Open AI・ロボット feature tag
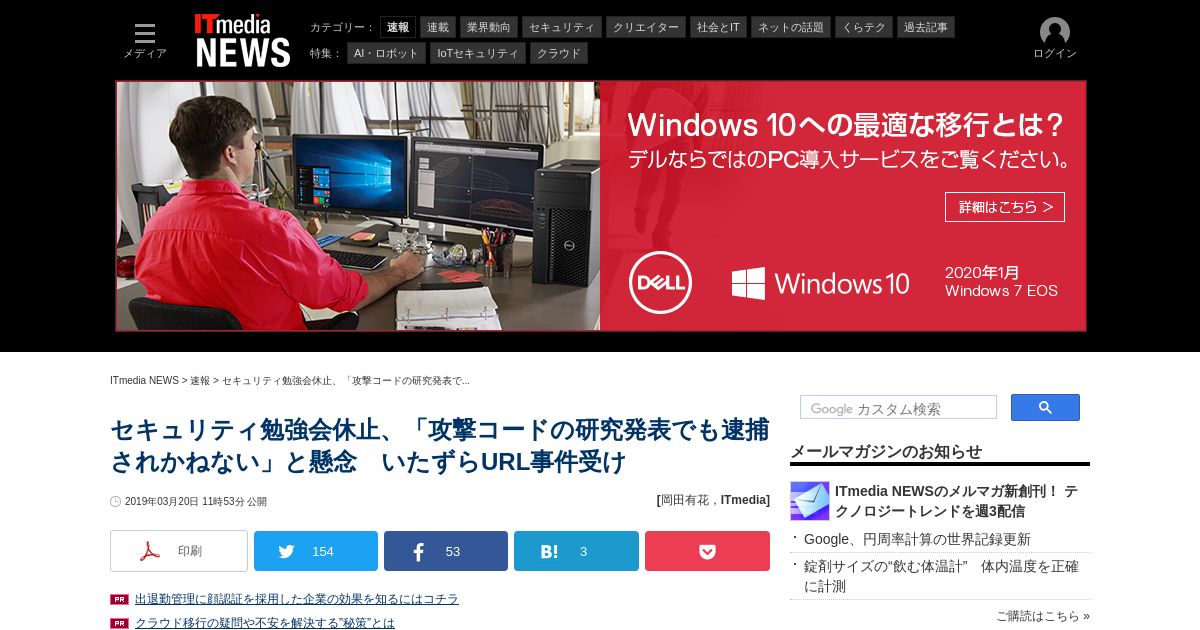 coord(386,53)
